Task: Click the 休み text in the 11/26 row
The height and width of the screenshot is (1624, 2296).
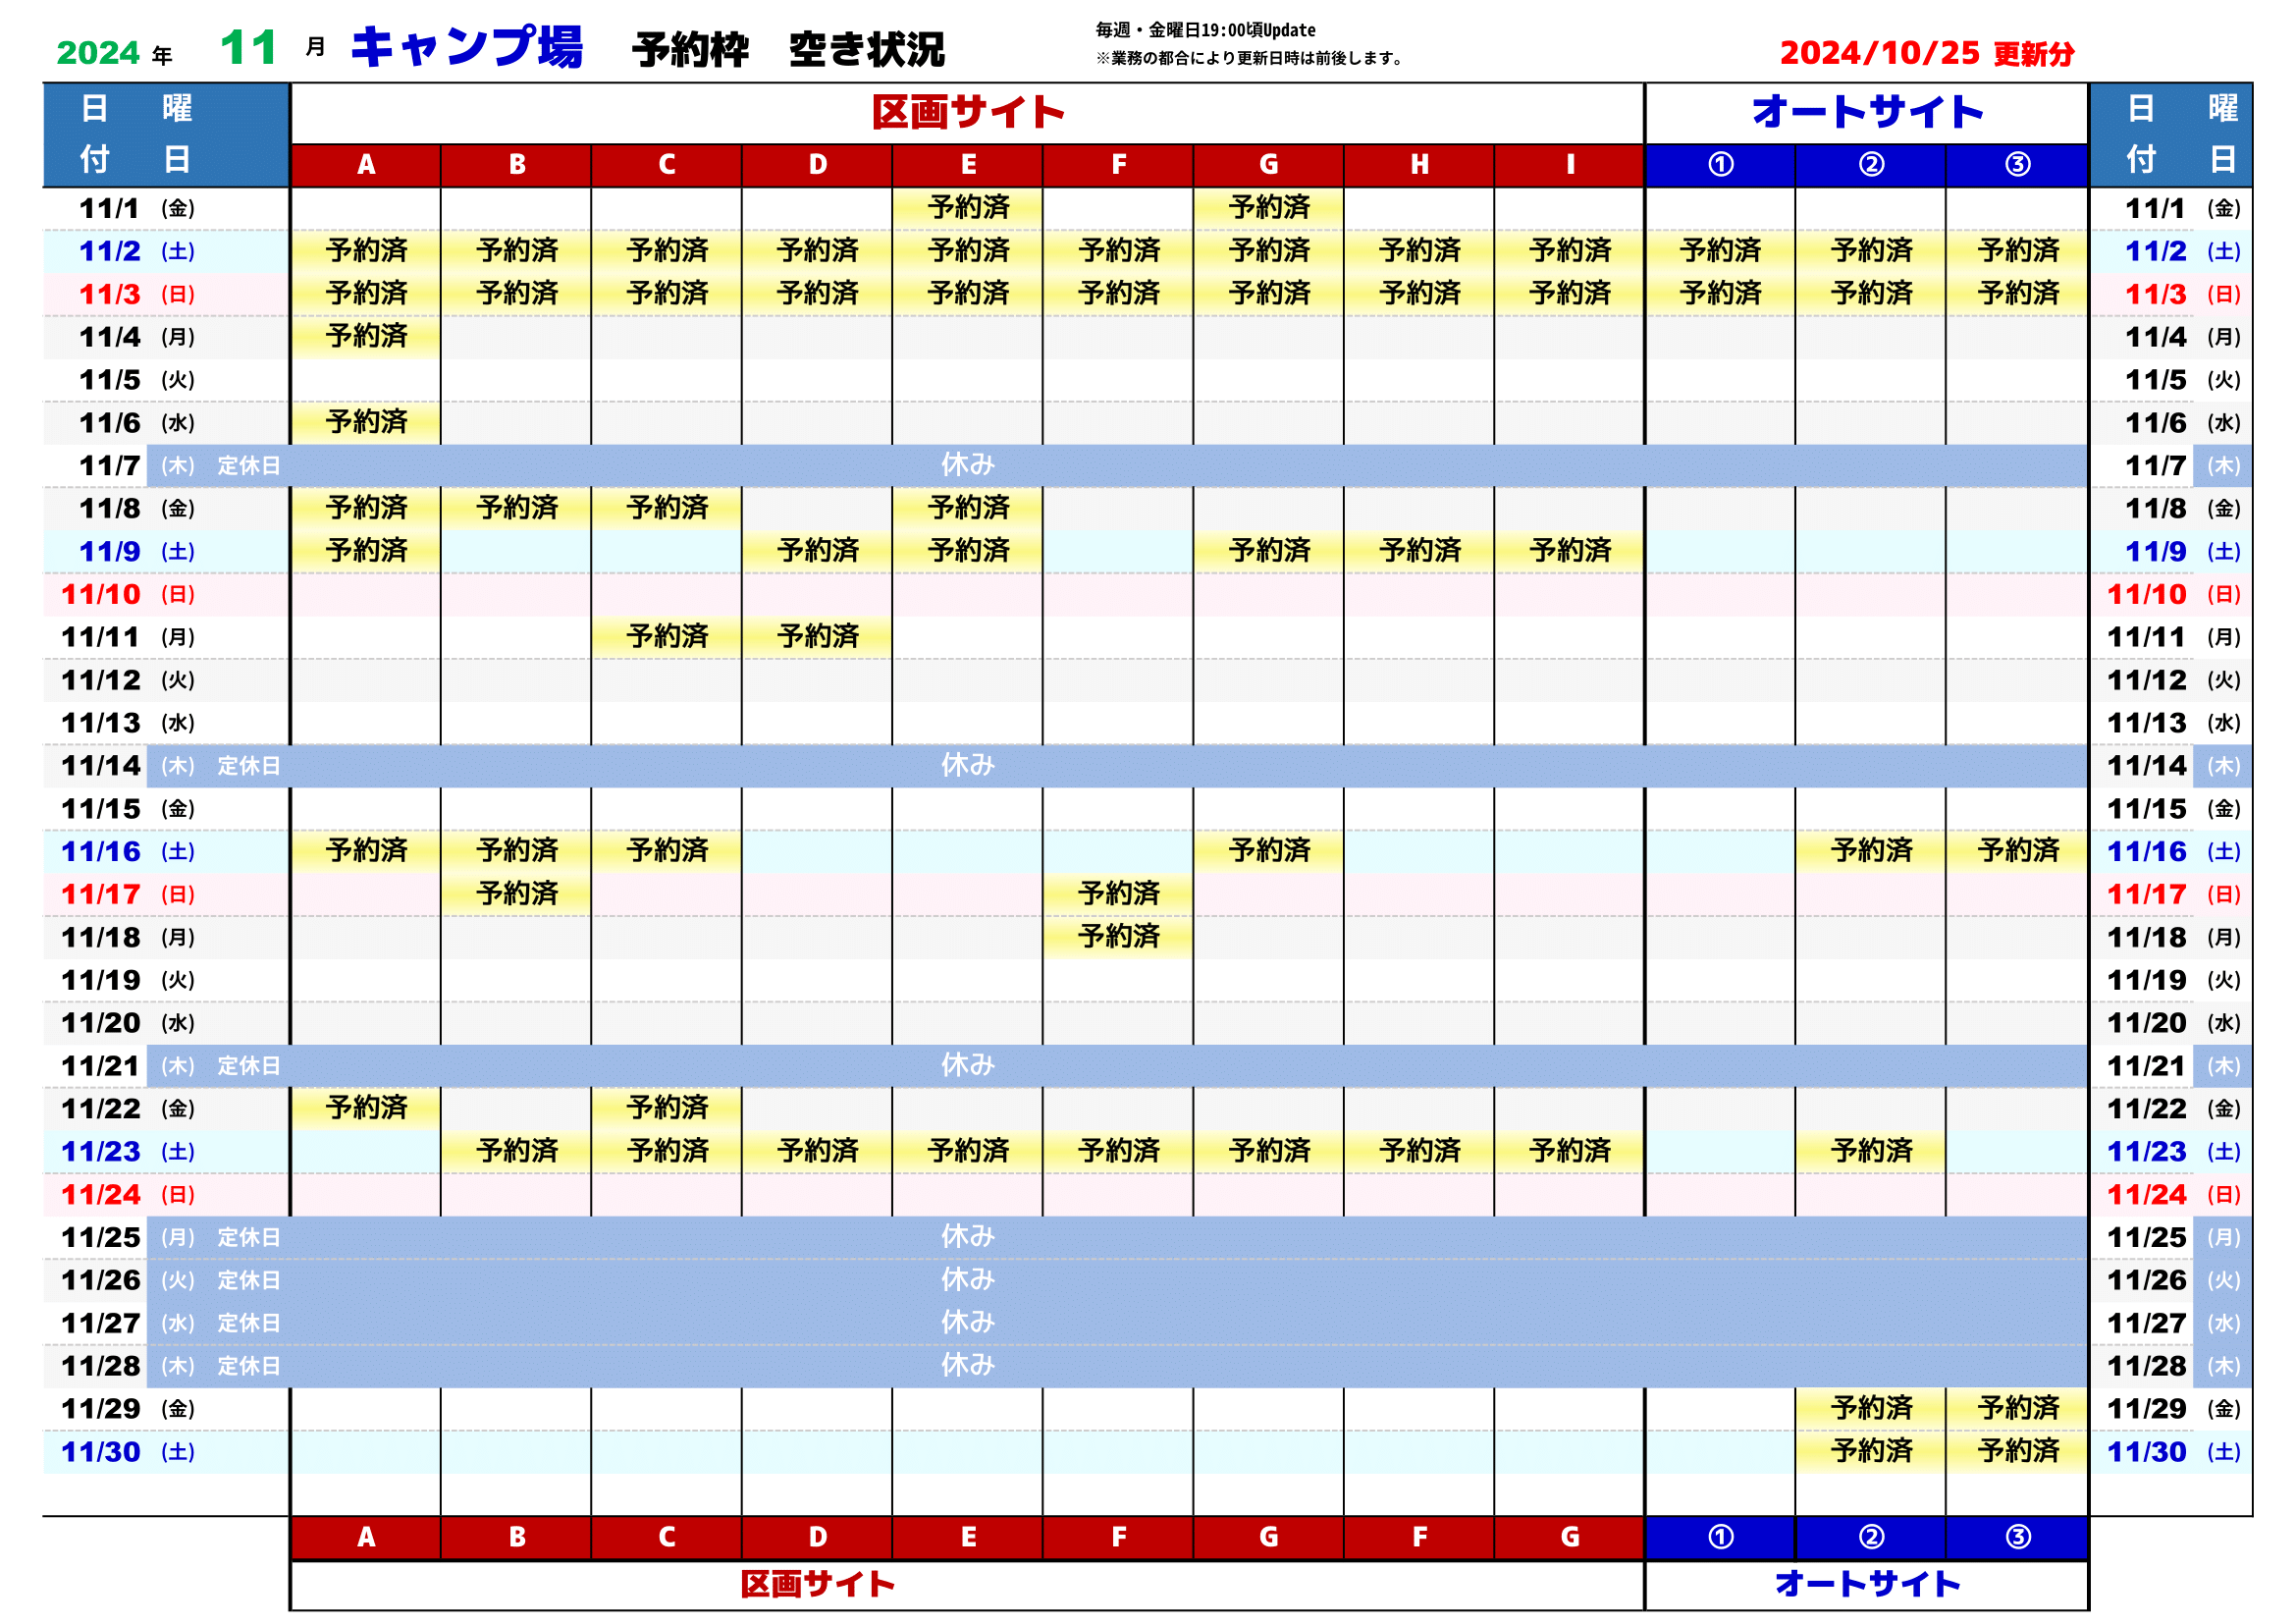Action: tap(967, 1279)
